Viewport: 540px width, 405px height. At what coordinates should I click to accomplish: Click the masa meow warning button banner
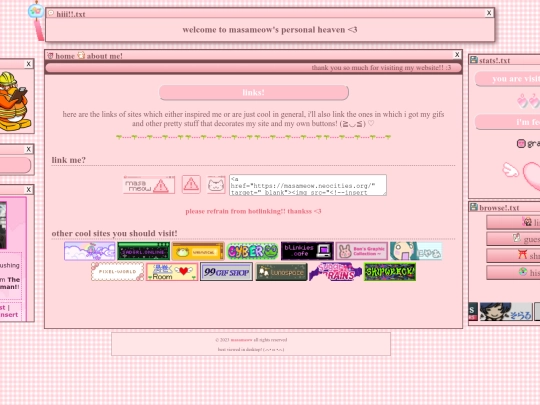point(149,185)
